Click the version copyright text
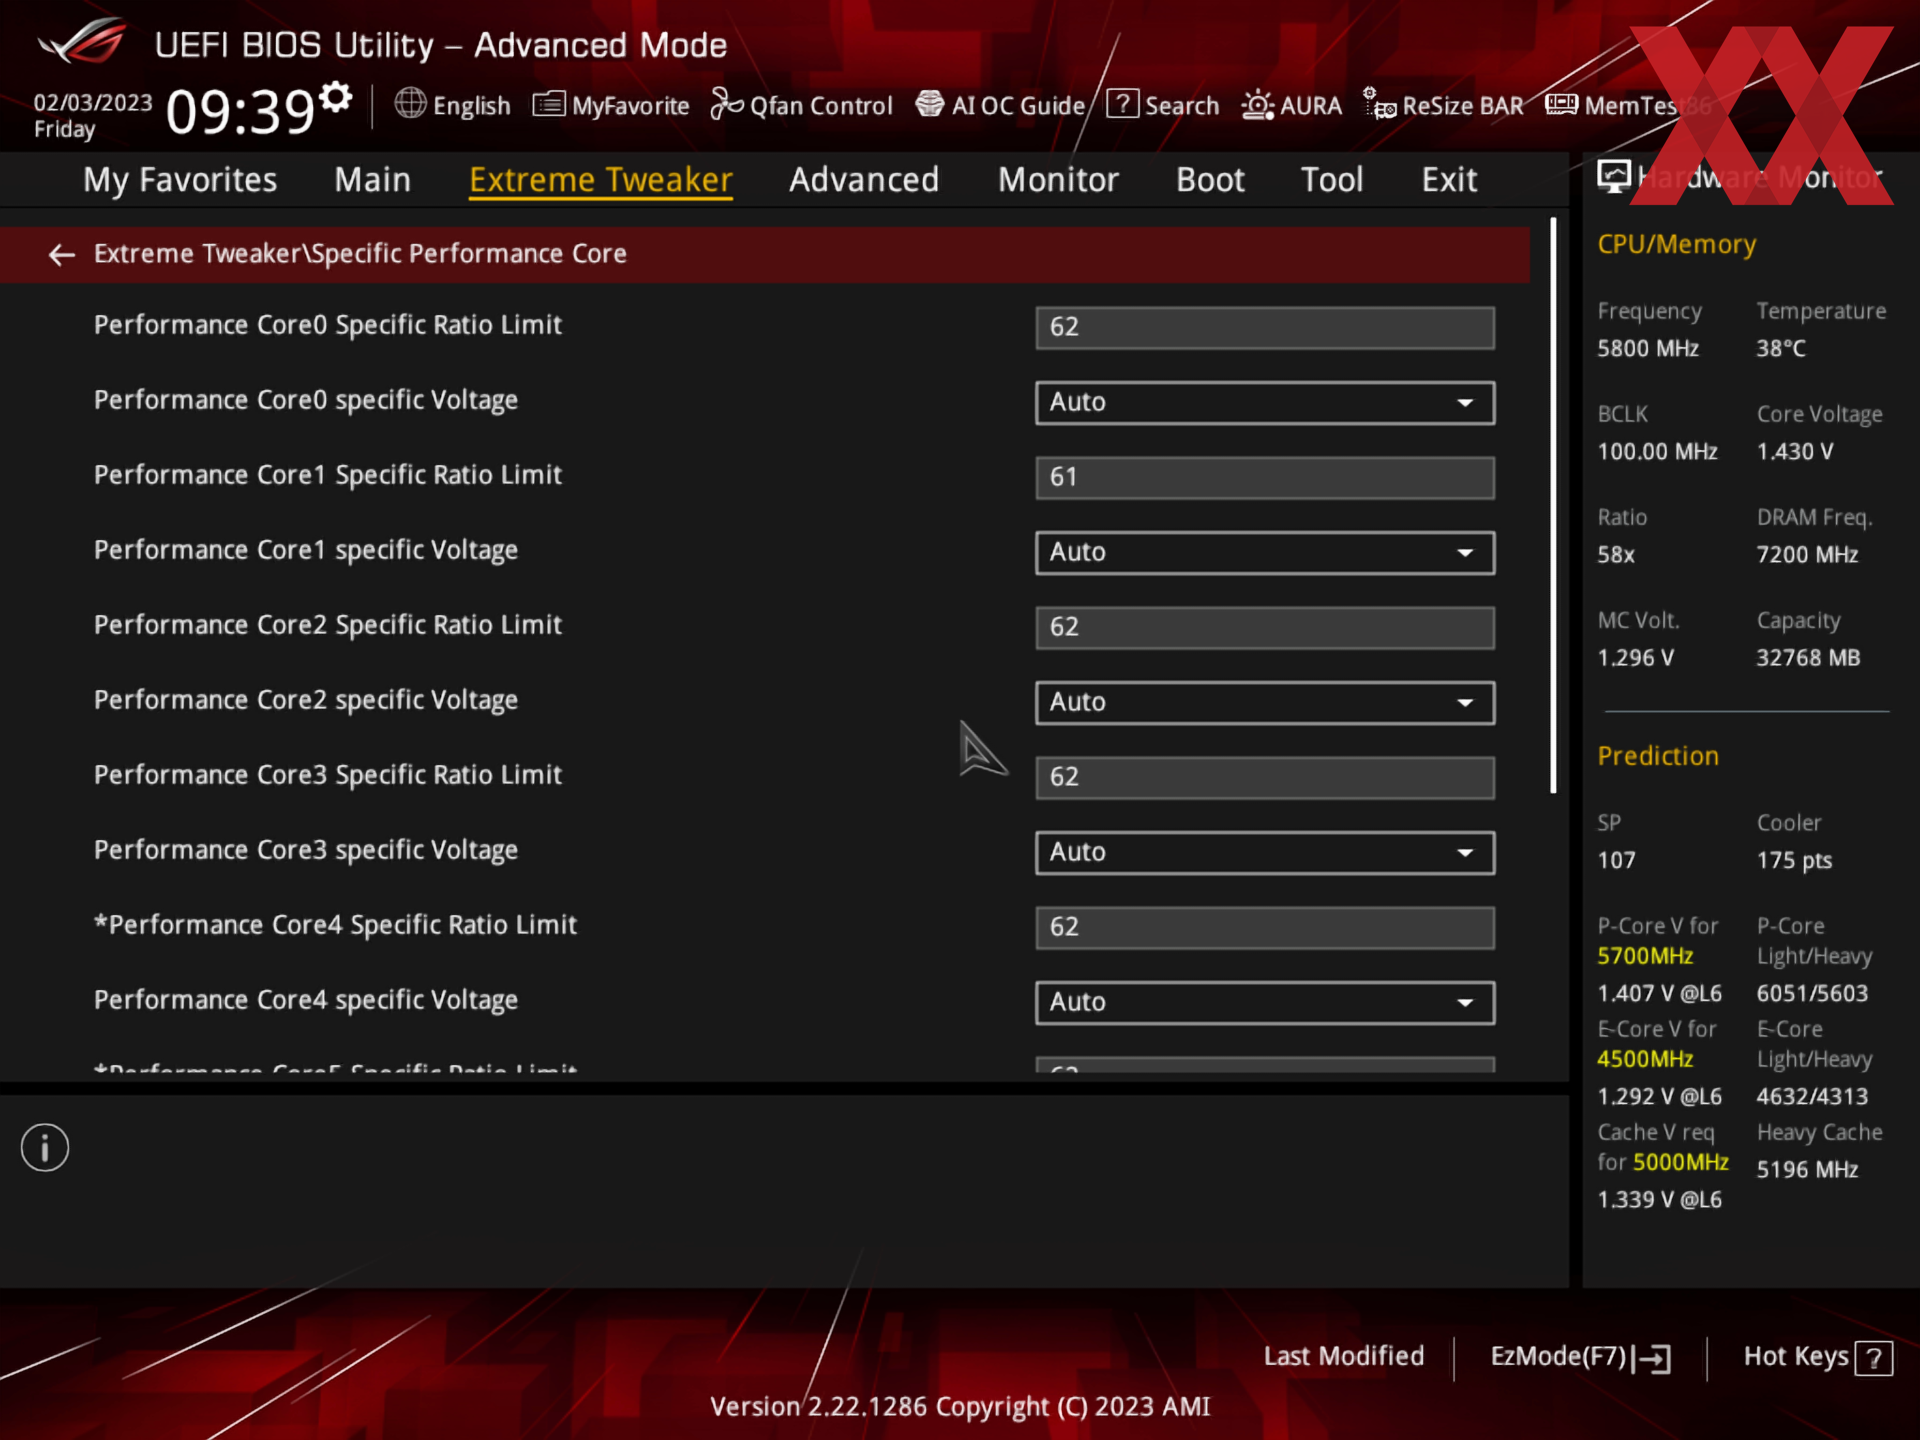 point(960,1407)
